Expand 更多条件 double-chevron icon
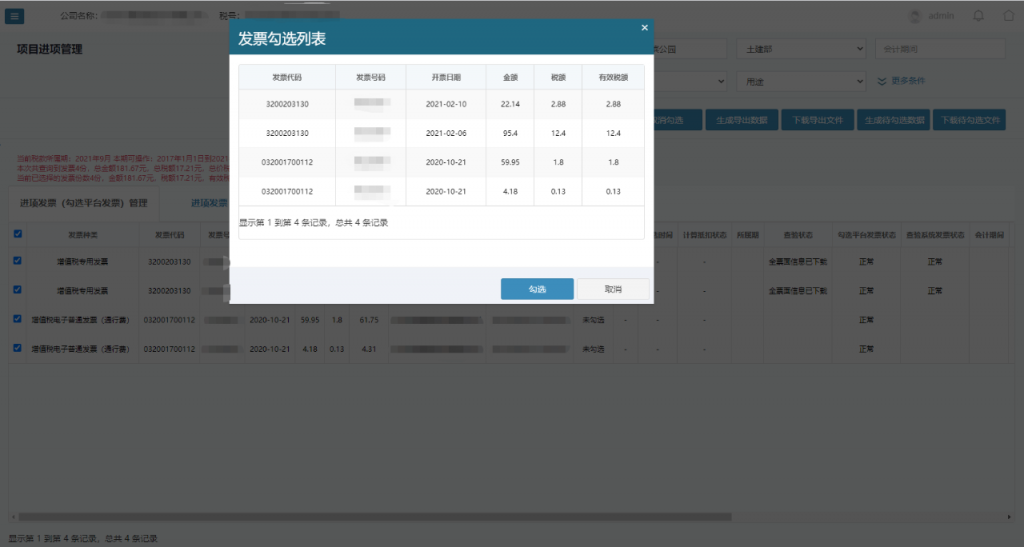 [882, 81]
